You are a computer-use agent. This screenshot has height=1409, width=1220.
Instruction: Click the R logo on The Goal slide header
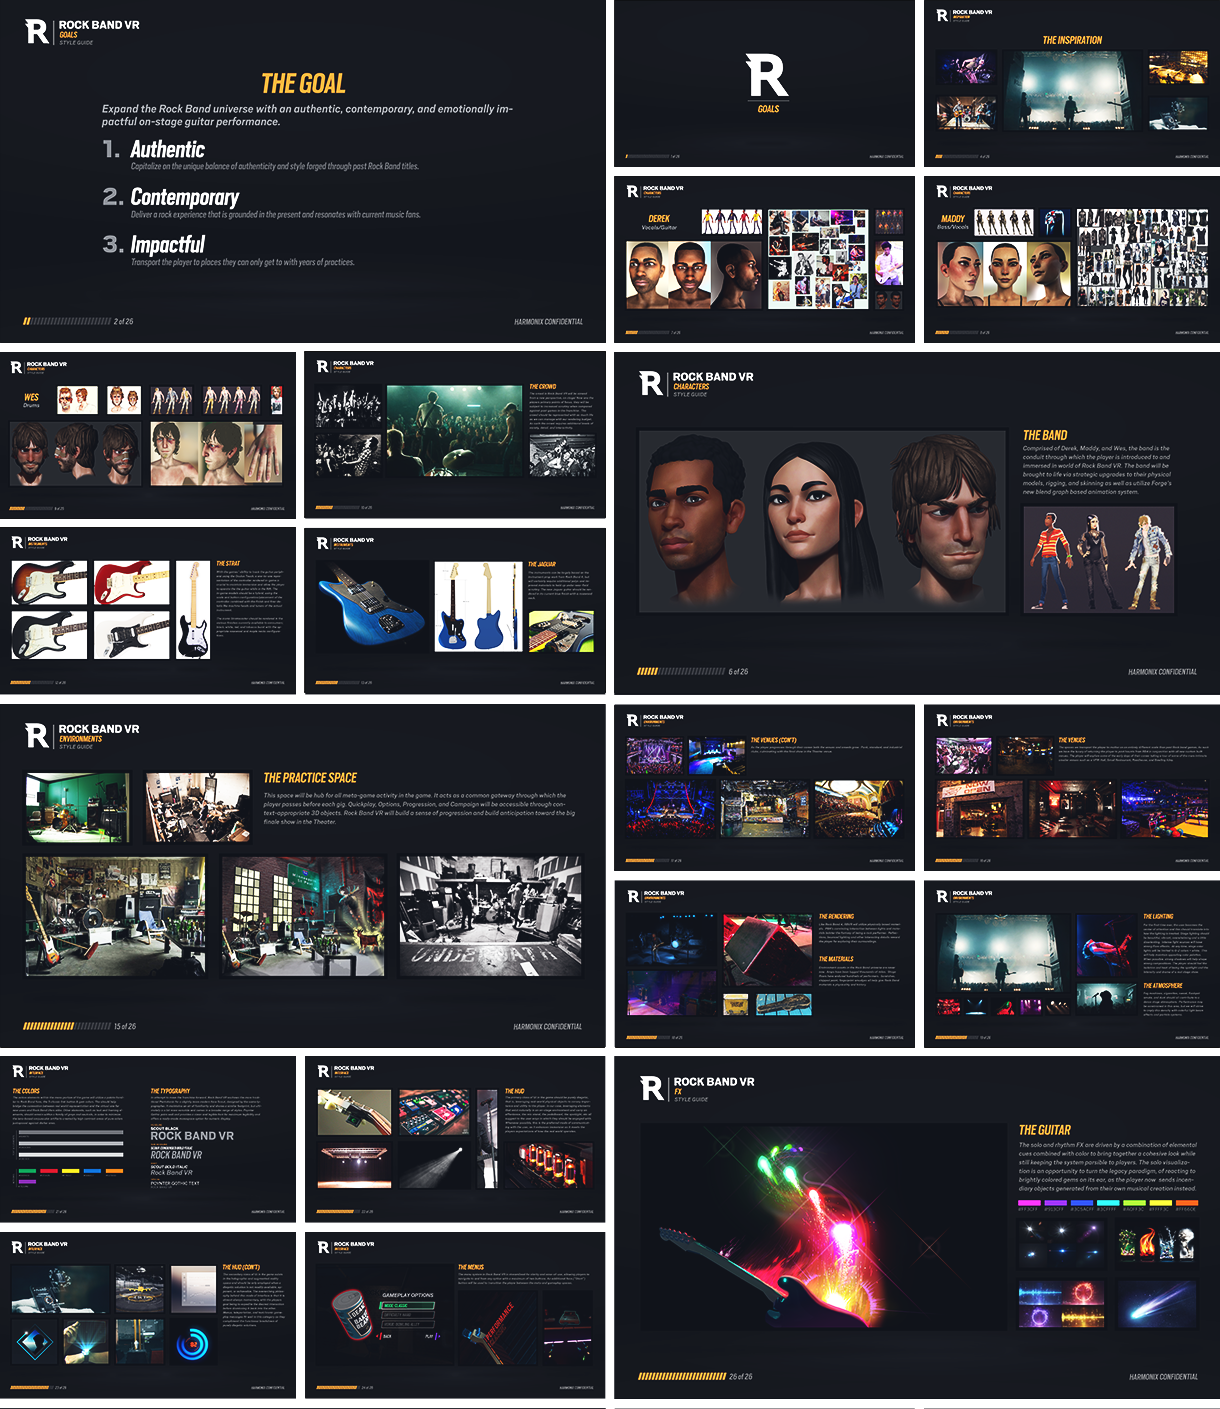tap(37, 32)
